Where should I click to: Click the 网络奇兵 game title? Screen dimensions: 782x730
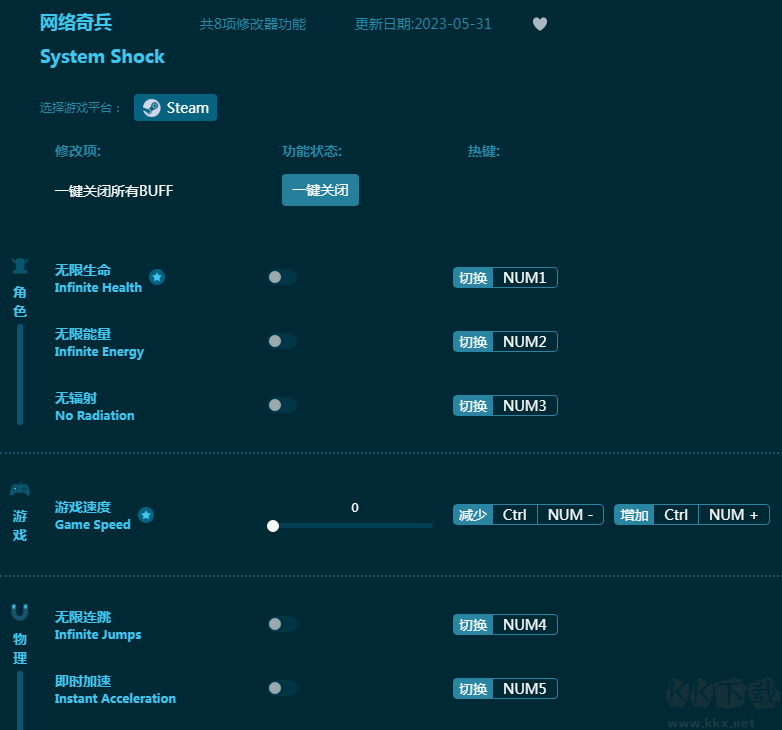tap(76, 22)
